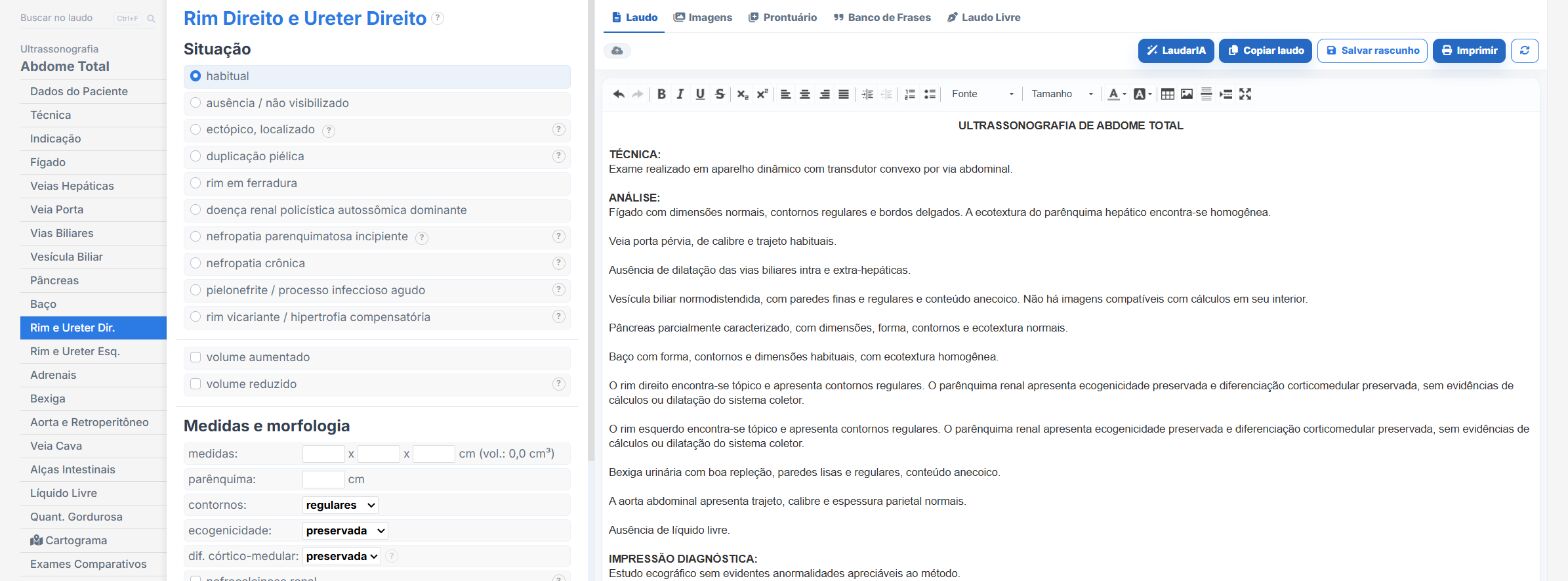Viewport: 1568px width, 581px height.
Task: Go to Rim e Ureter Esq. section
Action: [x=93, y=351]
